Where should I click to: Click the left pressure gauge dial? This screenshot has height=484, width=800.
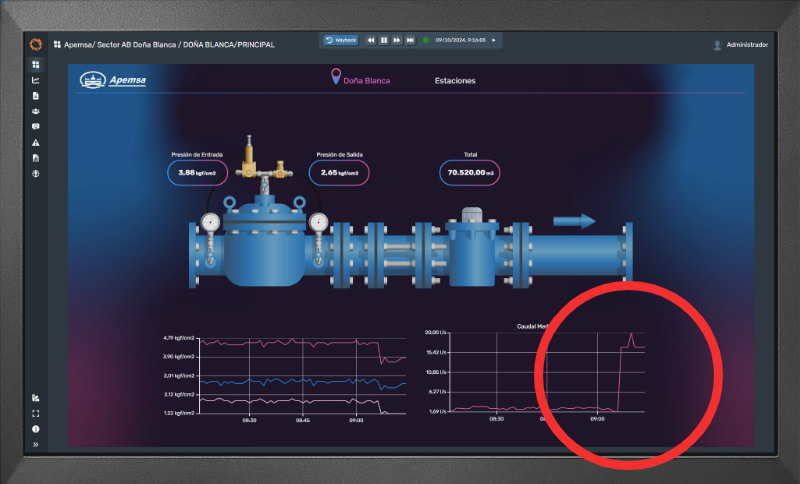click(210, 222)
